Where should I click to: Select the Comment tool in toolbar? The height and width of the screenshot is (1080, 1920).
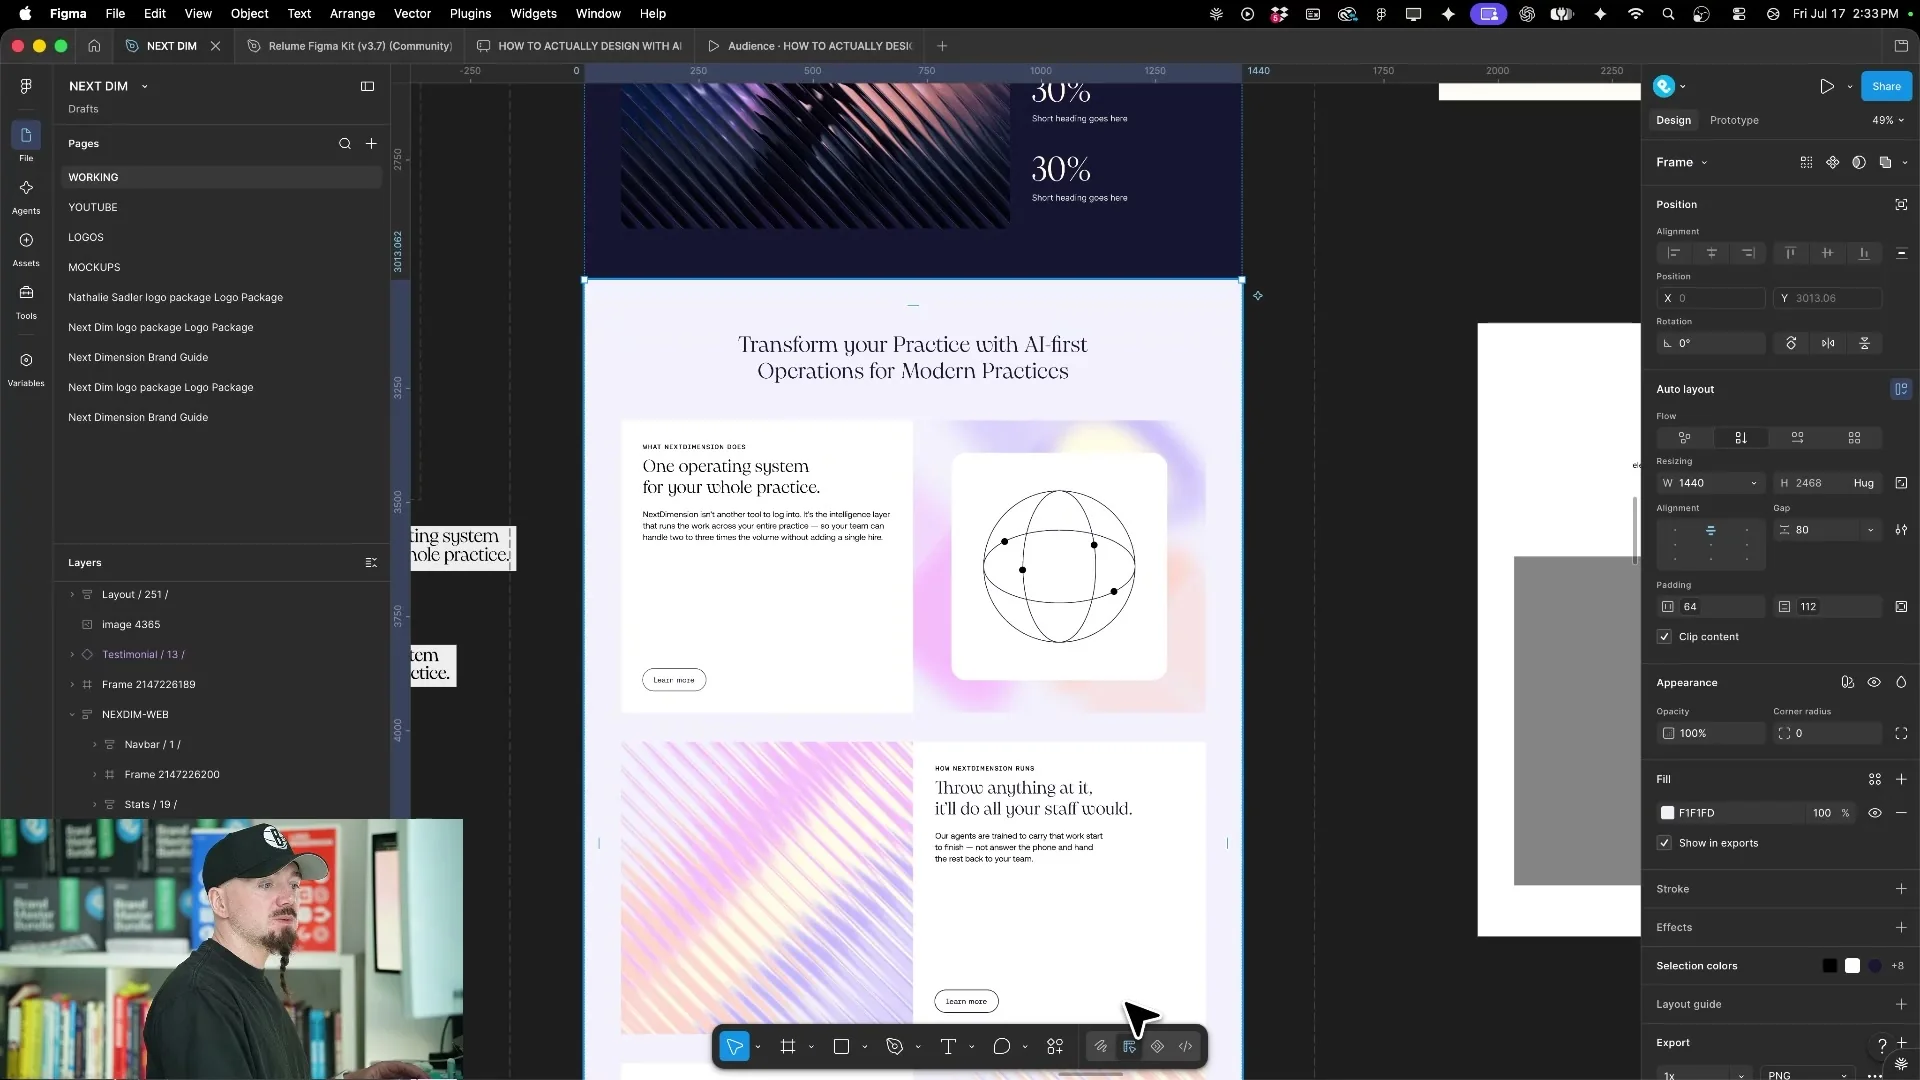coord(1001,1047)
